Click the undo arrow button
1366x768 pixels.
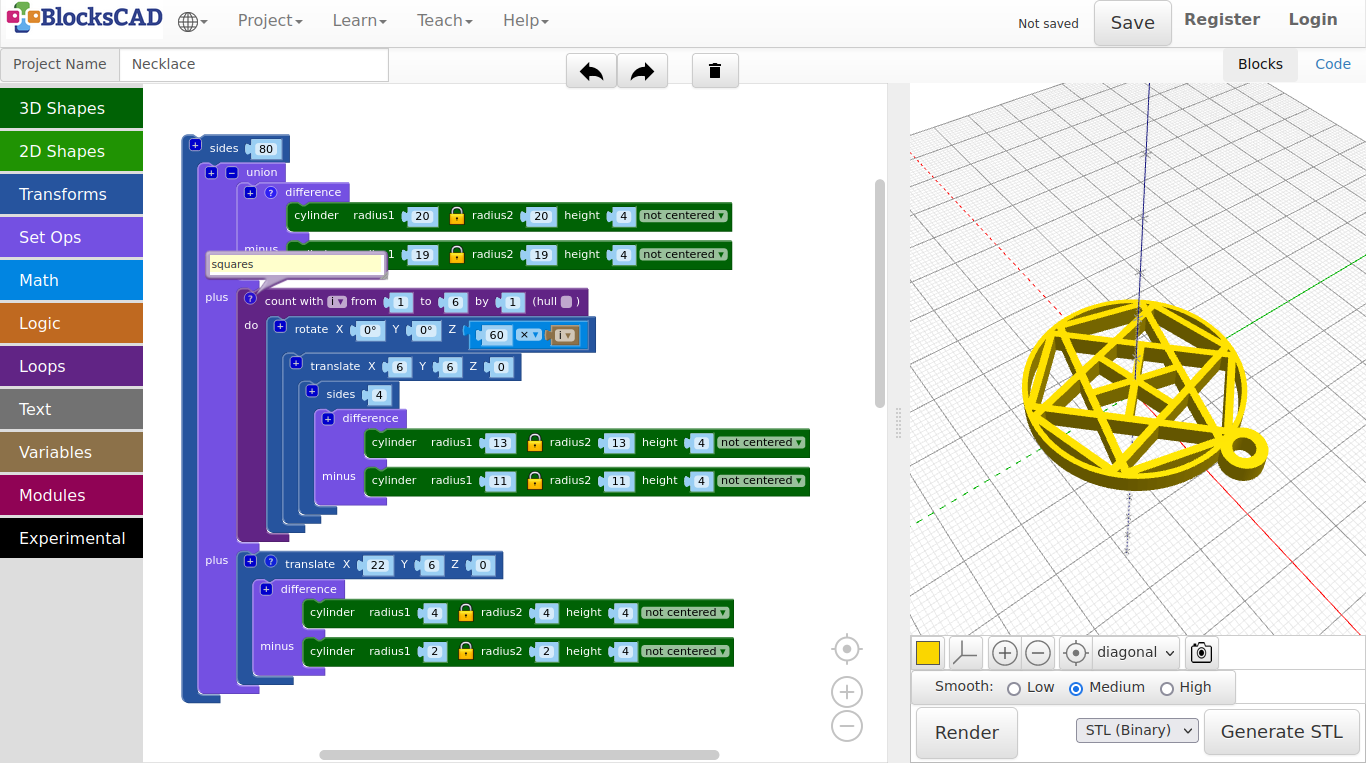[x=591, y=71]
